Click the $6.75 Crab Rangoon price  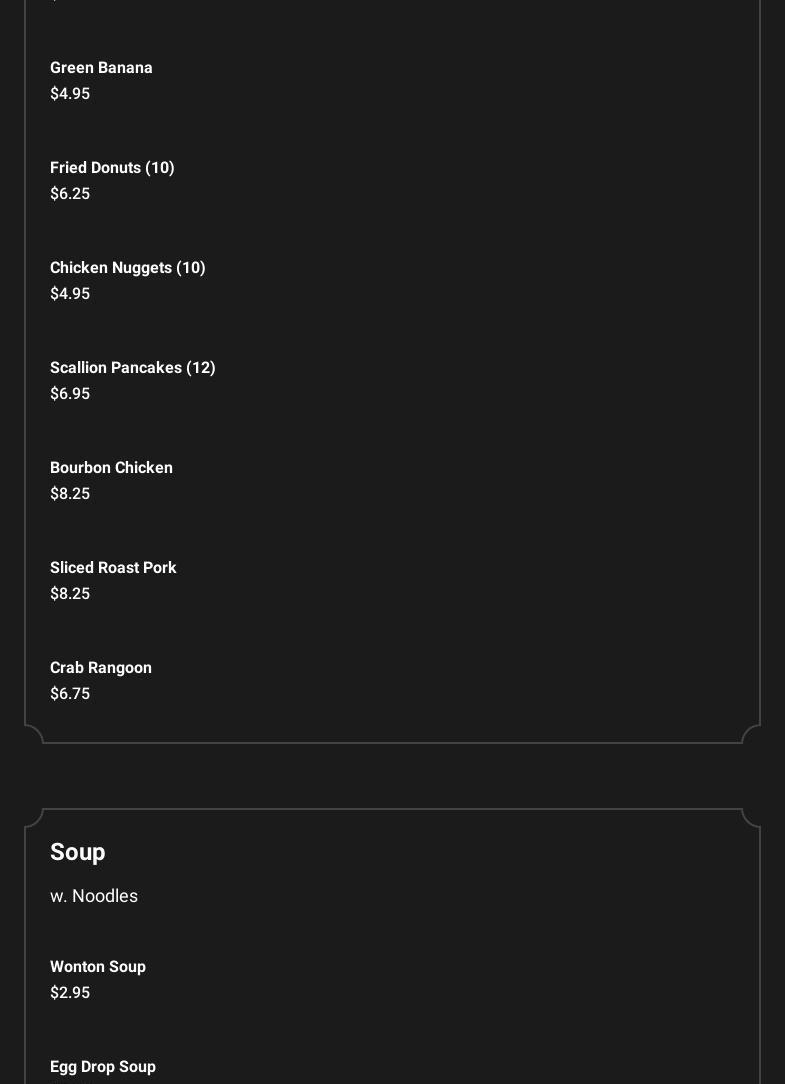[70, 694]
